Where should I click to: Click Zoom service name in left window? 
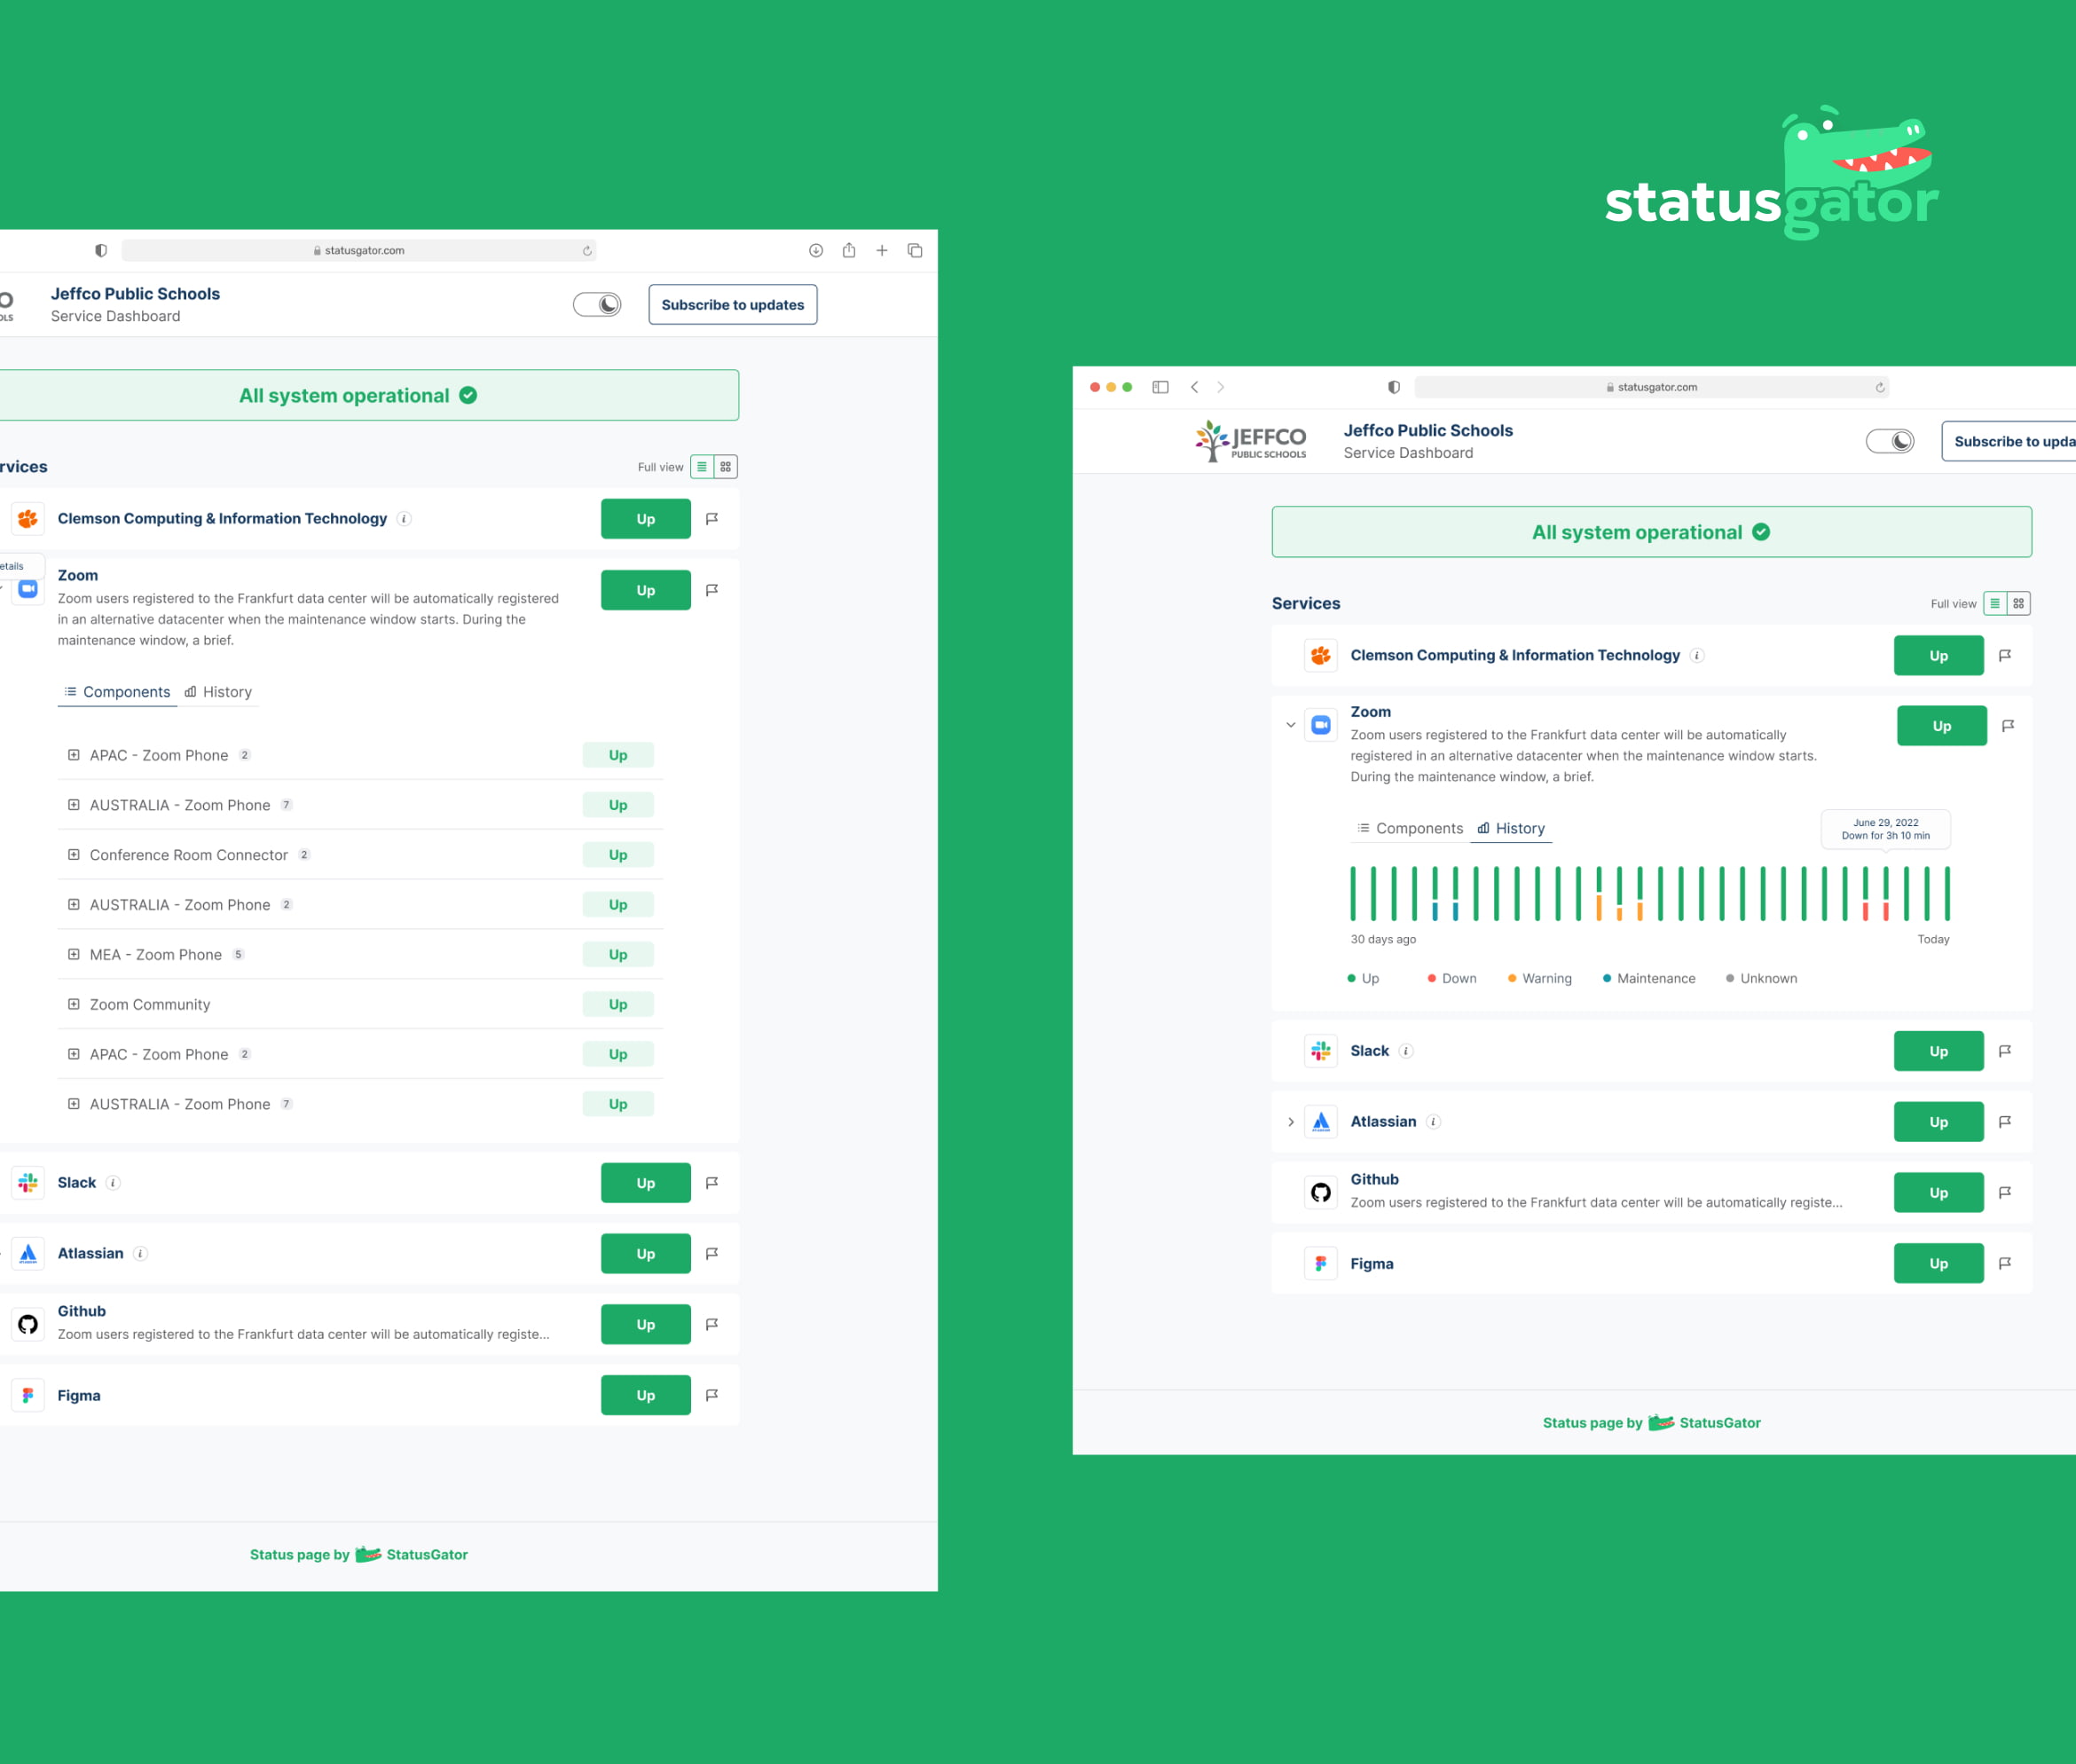[78, 576]
